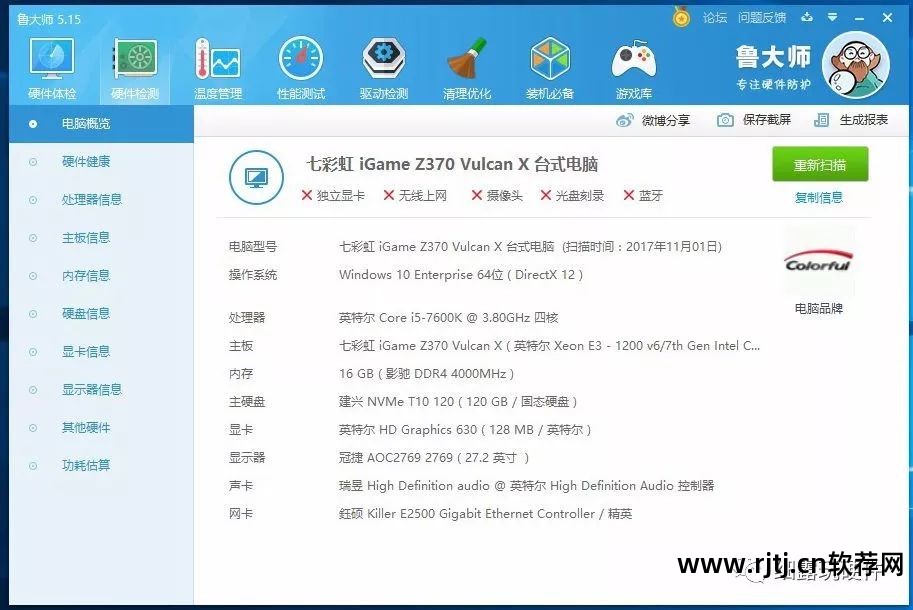Click the 复制信息 link
The height and width of the screenshot is (610, 913).
(818, 198)
